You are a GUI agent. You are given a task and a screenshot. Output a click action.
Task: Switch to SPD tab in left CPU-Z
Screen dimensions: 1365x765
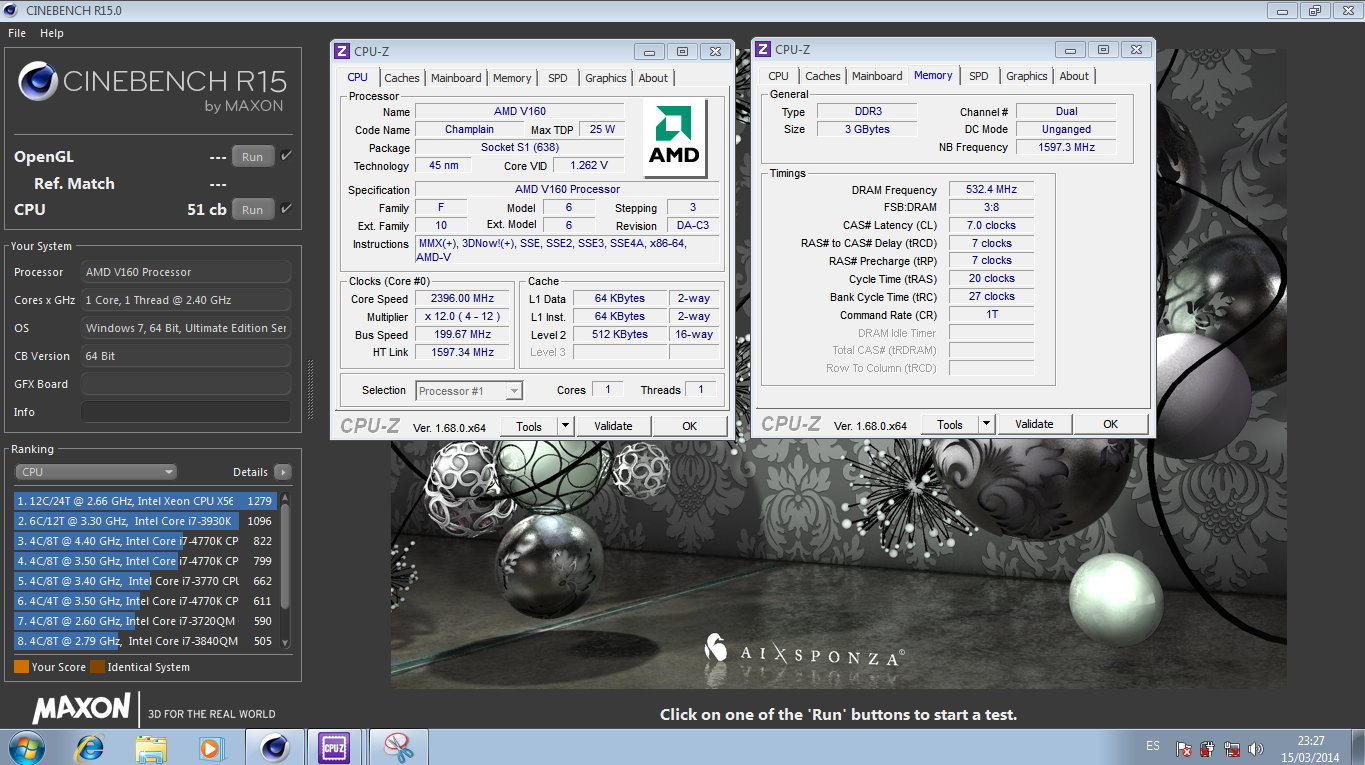pos(558,78)
